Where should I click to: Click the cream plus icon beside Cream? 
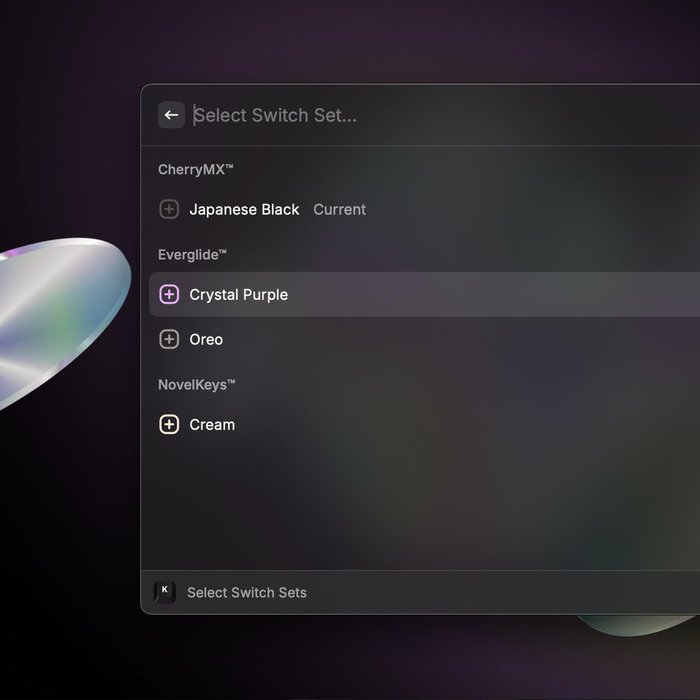click(x=169, y=425)
